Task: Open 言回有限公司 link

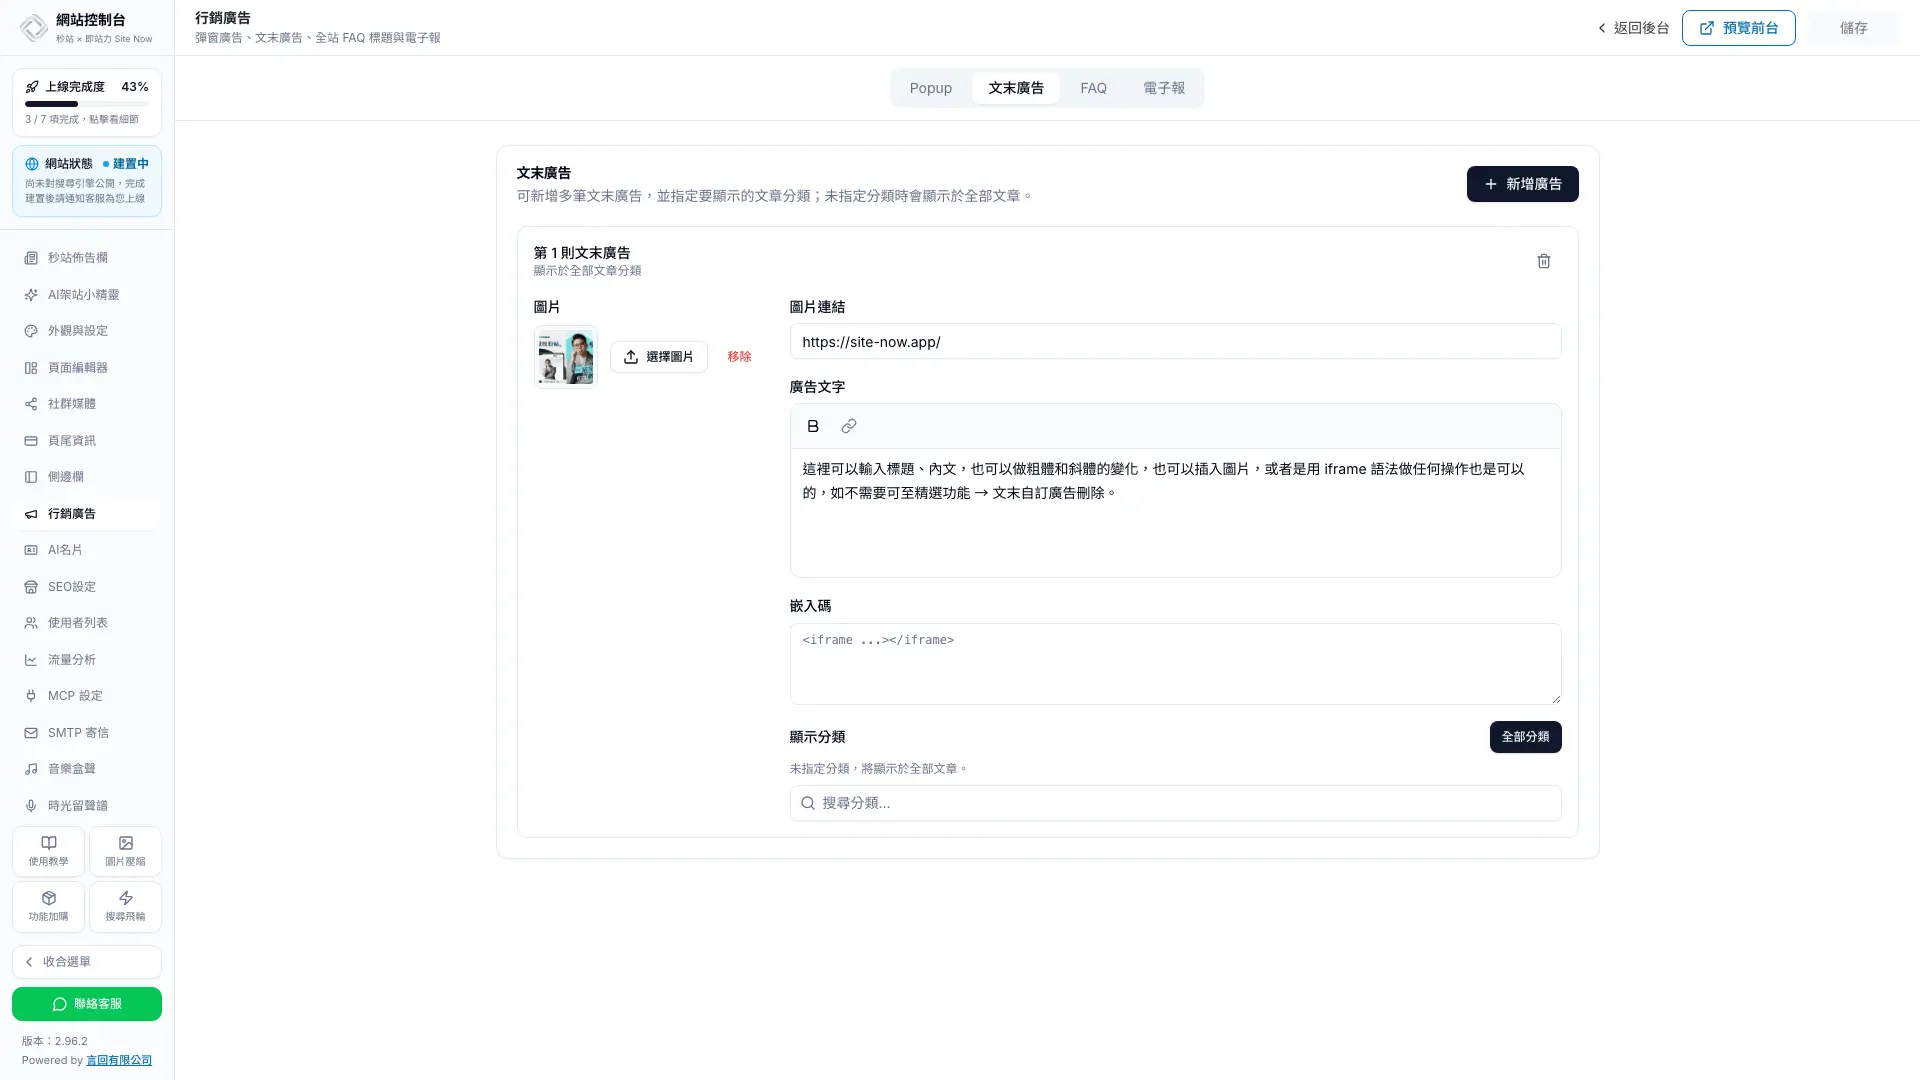Action: [119, 1060]
